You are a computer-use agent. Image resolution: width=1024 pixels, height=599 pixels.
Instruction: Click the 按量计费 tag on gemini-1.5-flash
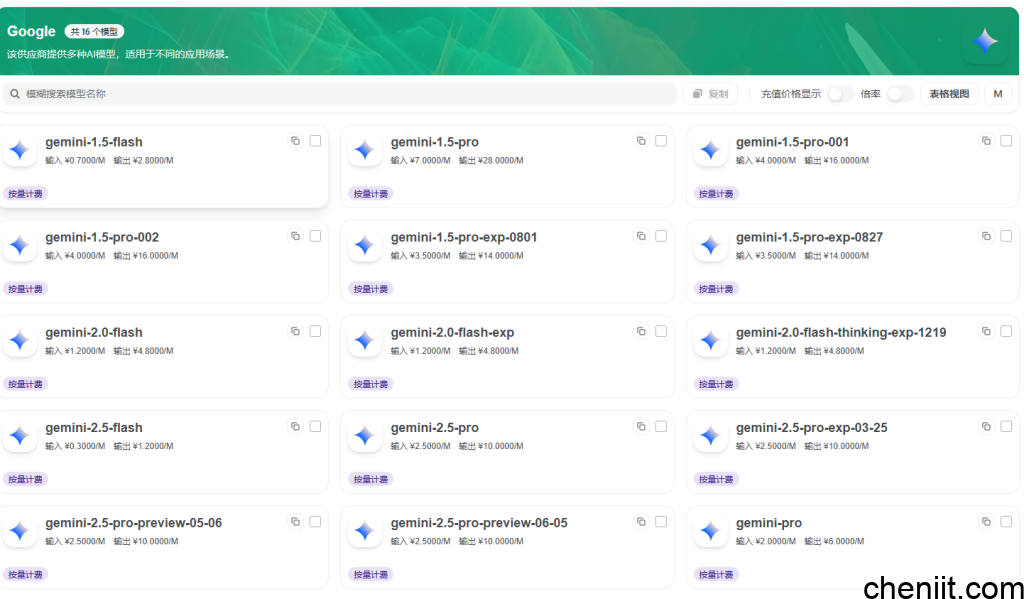coord(25,193)
